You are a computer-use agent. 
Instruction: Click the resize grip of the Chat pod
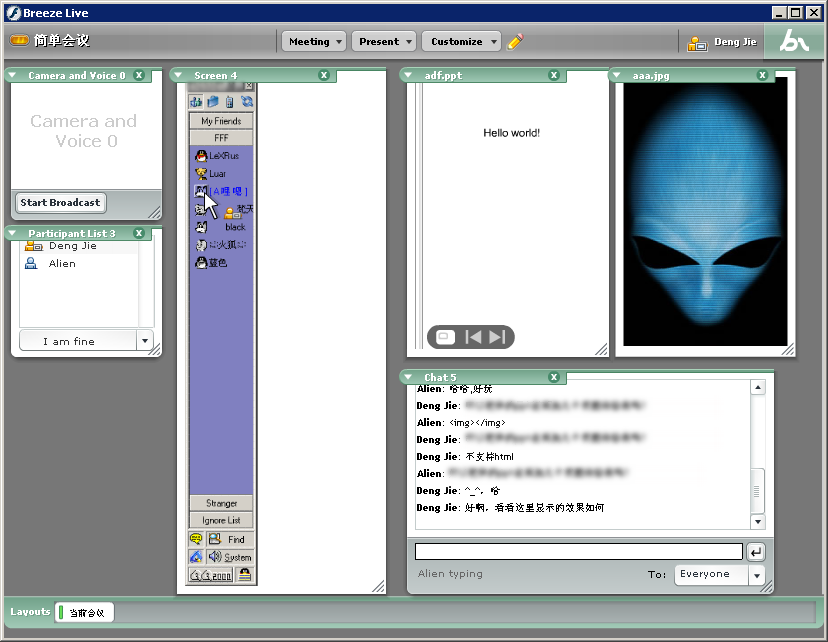(x=766, y=586)
